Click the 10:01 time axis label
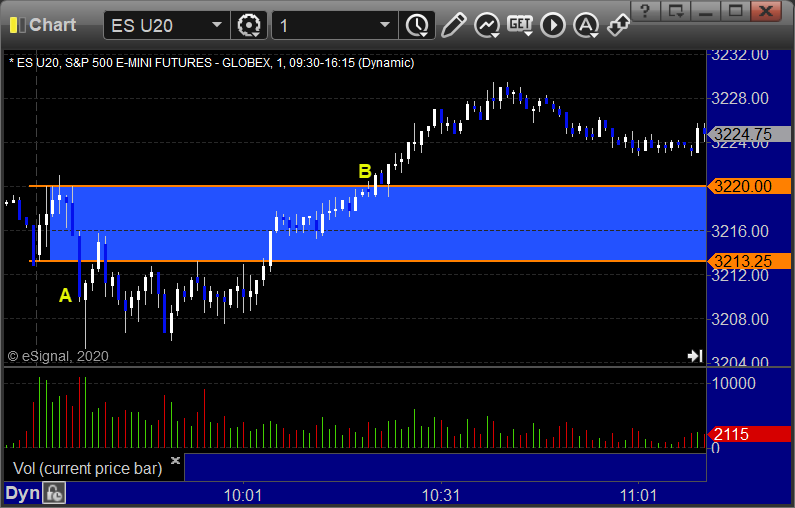Viewport: 795px width, 508px height. pos(243,495)
